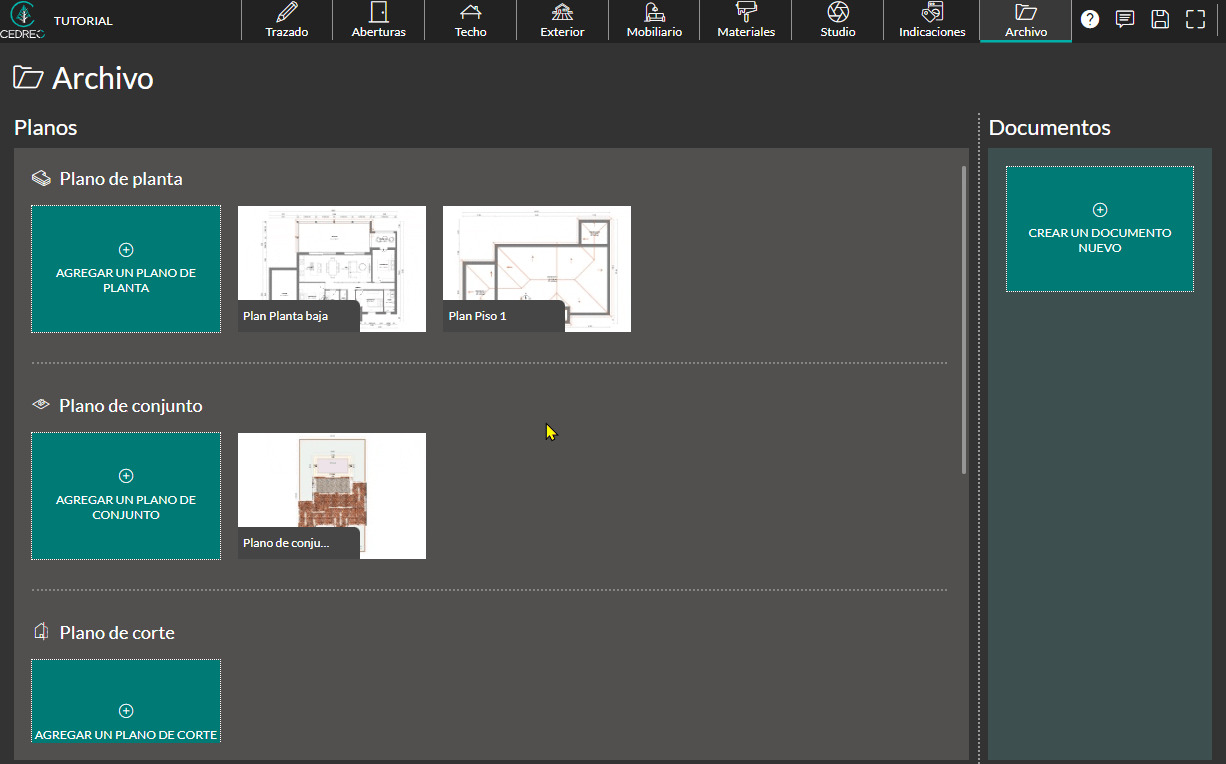Switch to the Aberturas tab
Screen dimensions: 1226x764
(379, 21)
